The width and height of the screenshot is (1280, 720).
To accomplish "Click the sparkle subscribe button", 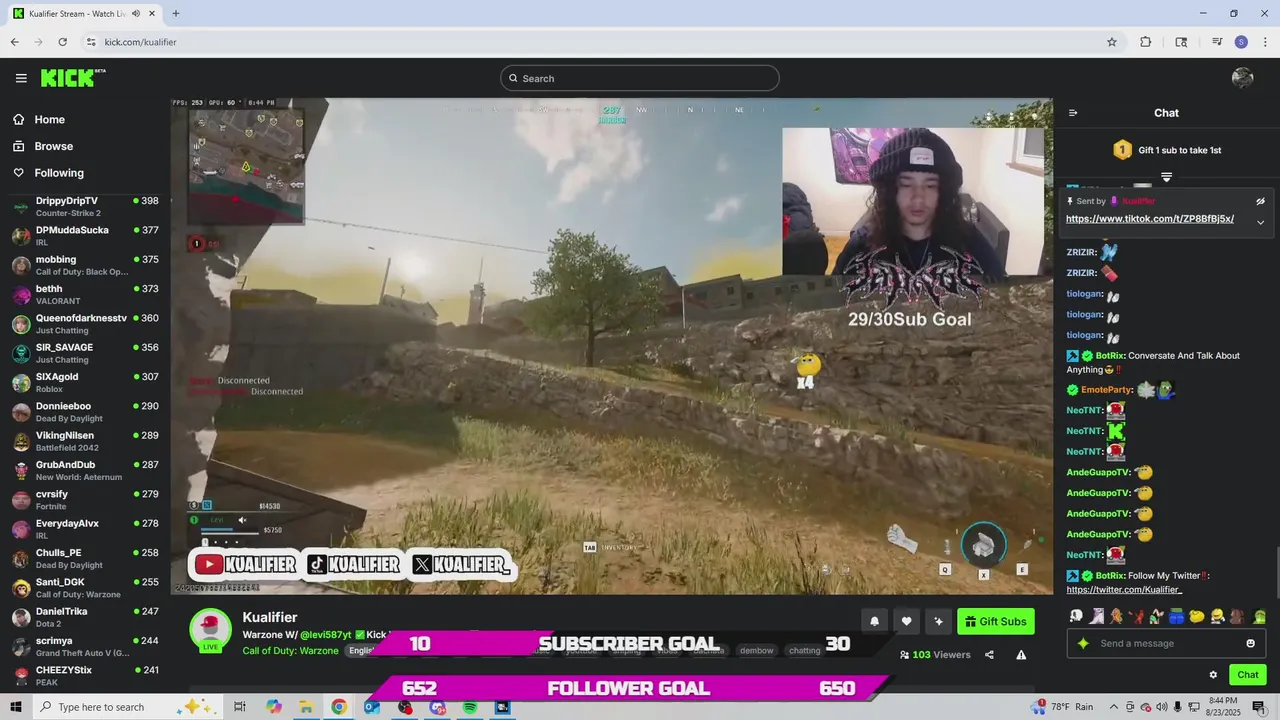I will click(938, 621).
